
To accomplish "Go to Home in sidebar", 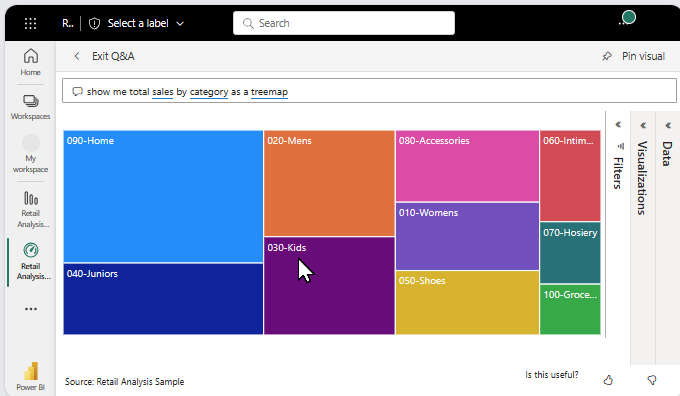I will [x=30, y=62].
